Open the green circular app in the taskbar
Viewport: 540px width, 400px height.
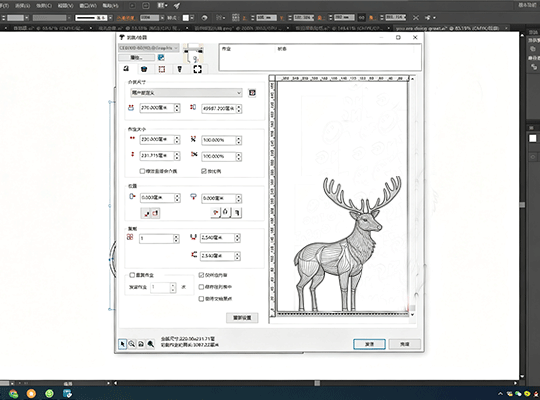[x=49, y=393]
